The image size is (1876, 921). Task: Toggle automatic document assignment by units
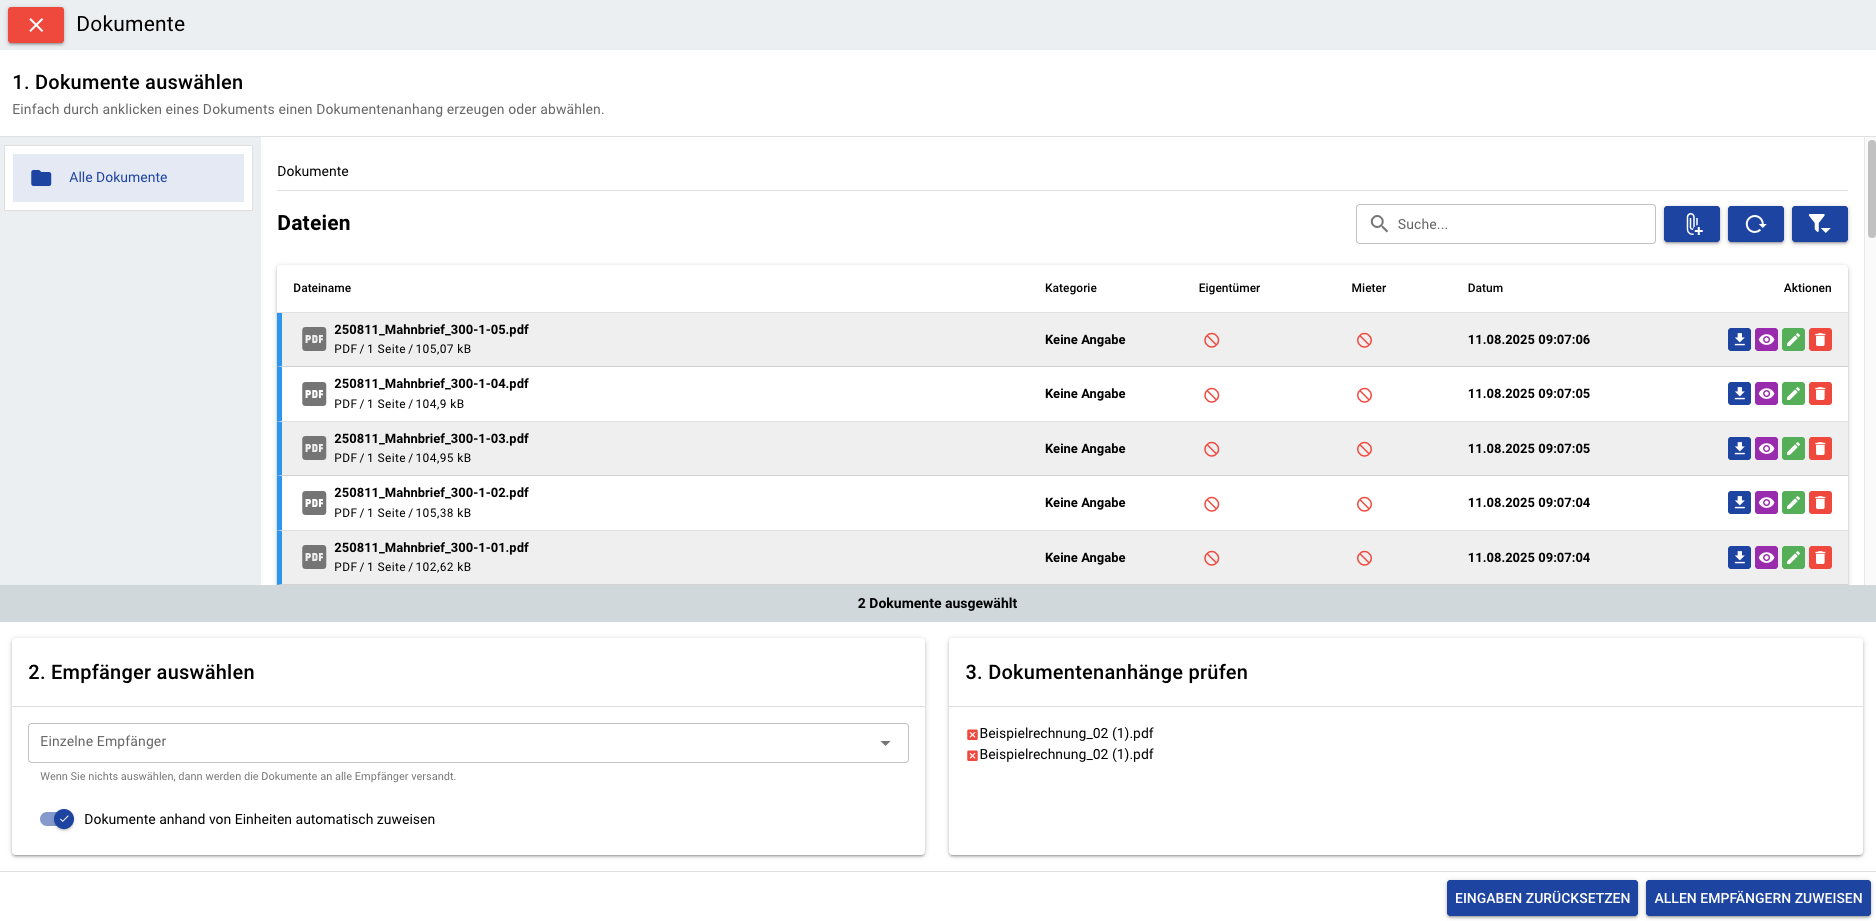click(x=57, y=819)
